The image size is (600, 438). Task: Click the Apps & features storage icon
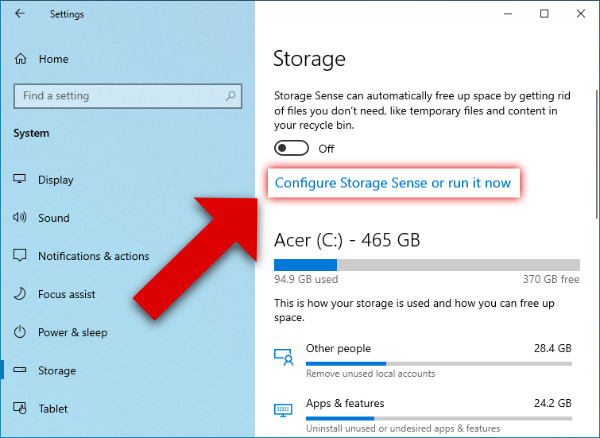(284, 410)
